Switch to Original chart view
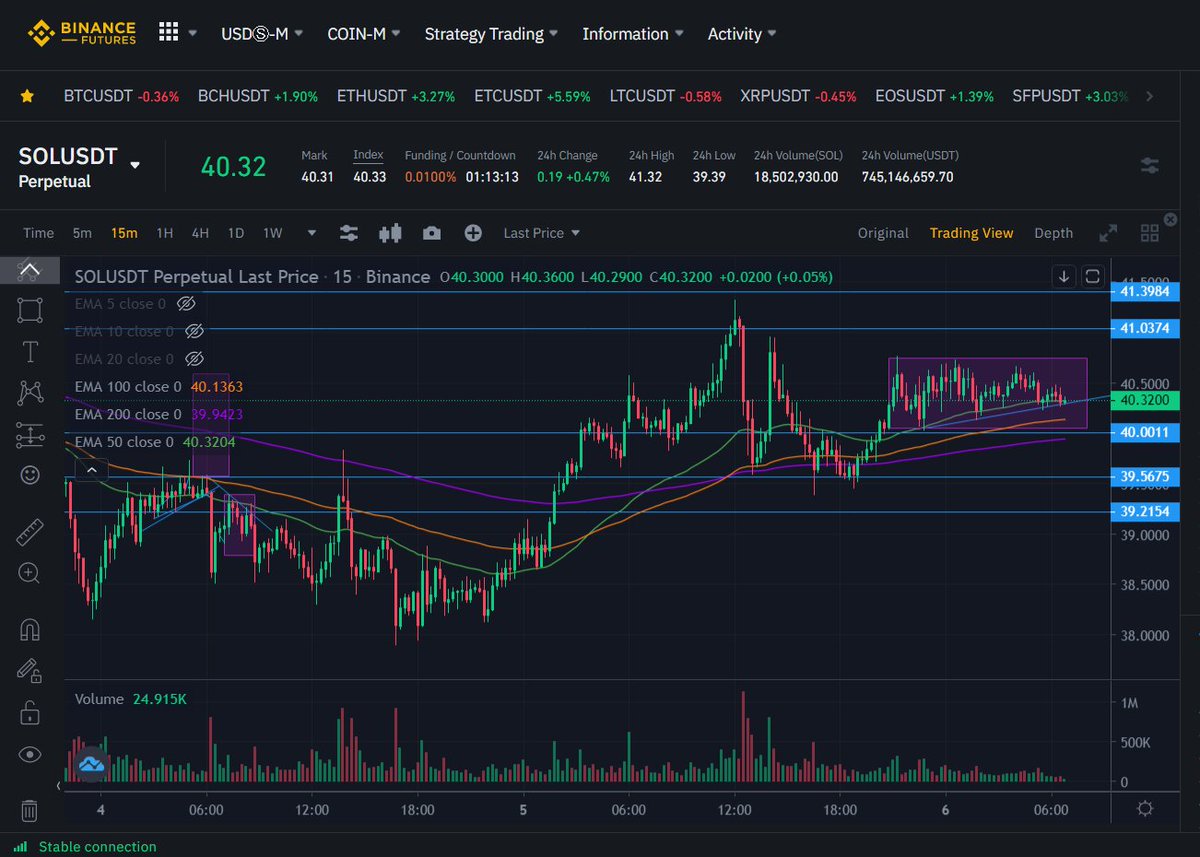Viewport: 1200px width, 857px height. tap(883, 233)
